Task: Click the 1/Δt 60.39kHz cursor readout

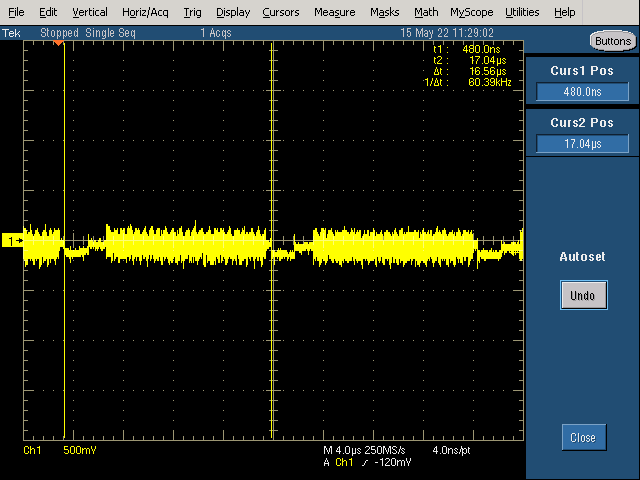Action: click(468, 82)
